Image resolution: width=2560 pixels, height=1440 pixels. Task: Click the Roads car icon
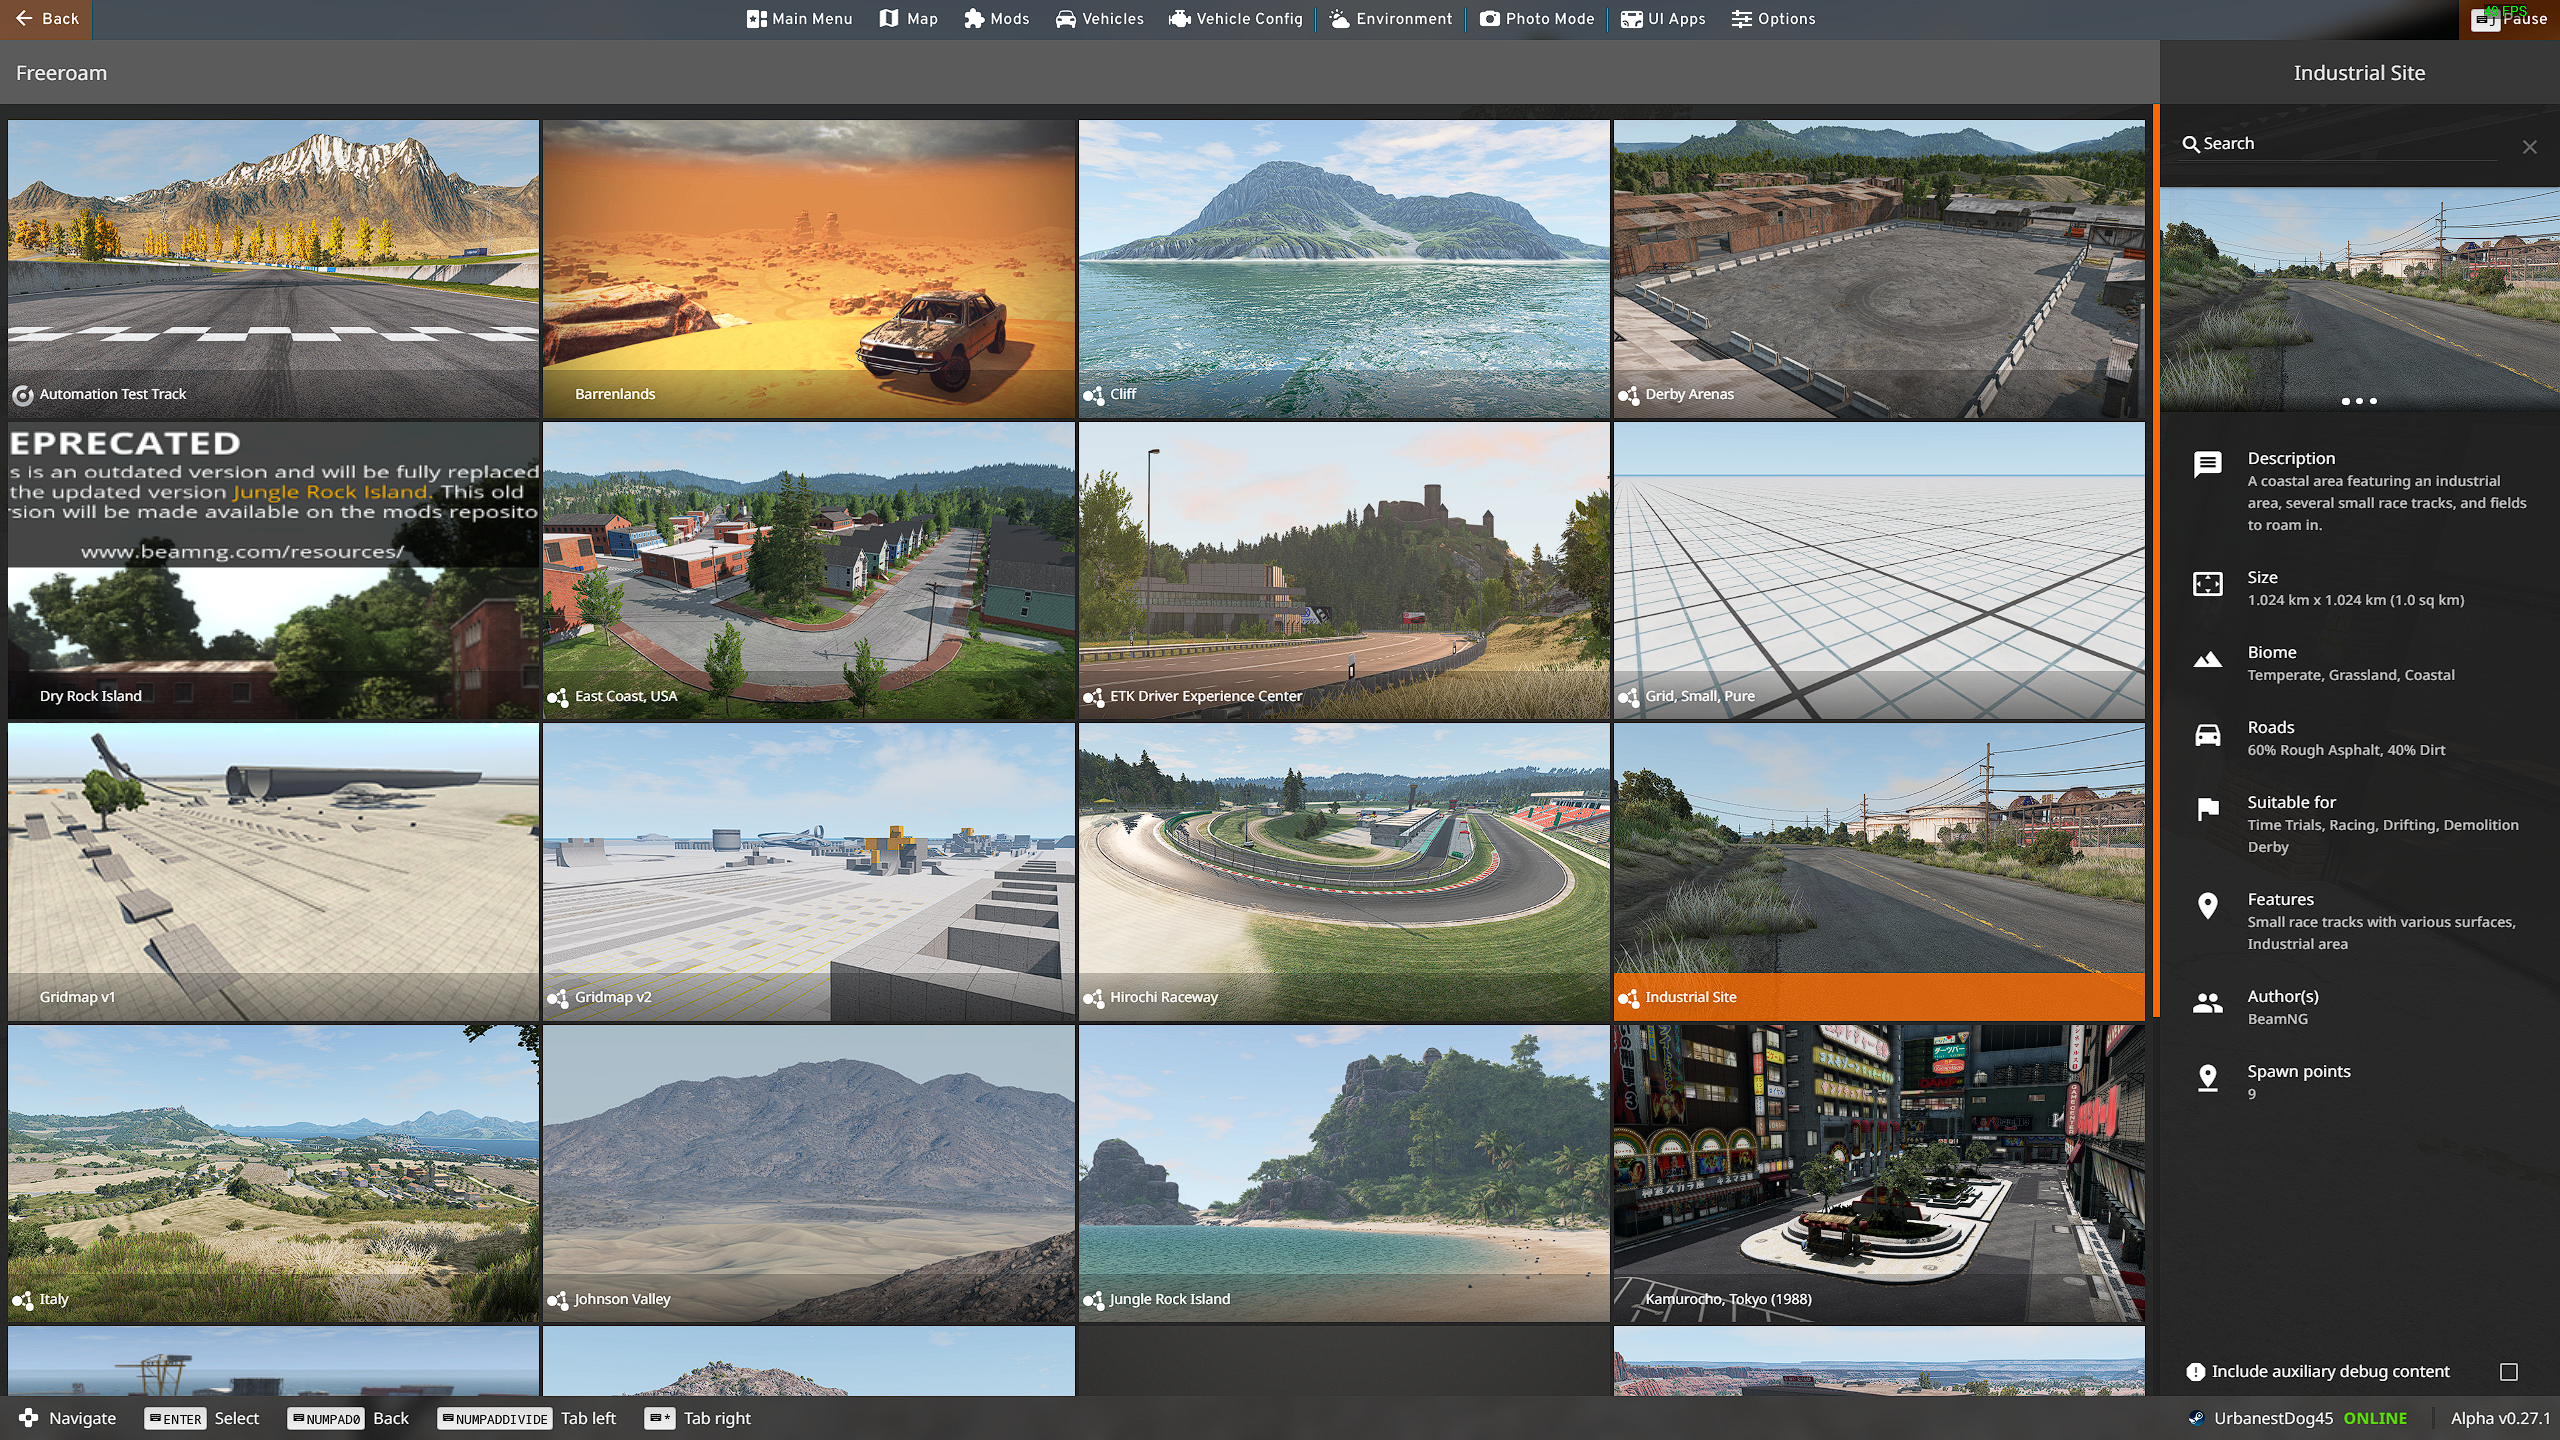[2207, 735]
